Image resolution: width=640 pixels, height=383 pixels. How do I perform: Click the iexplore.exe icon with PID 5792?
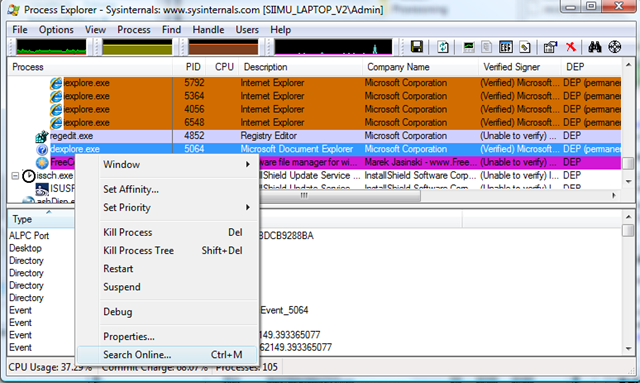[x=56, y=83]
